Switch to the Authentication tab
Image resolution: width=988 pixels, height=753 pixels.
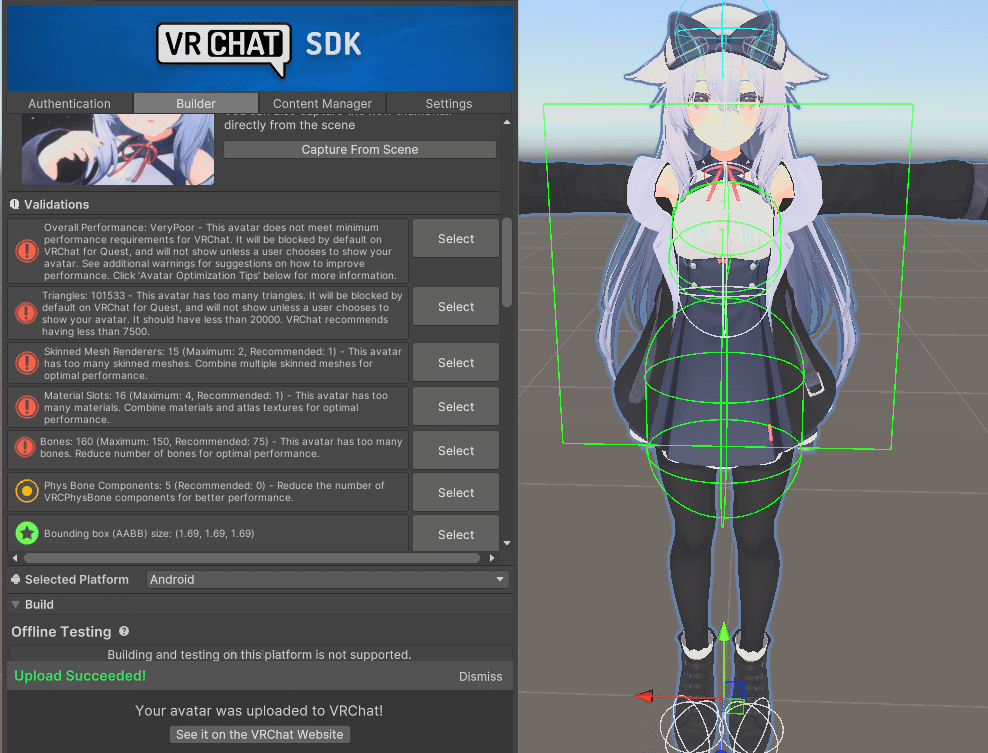[69, 103]
